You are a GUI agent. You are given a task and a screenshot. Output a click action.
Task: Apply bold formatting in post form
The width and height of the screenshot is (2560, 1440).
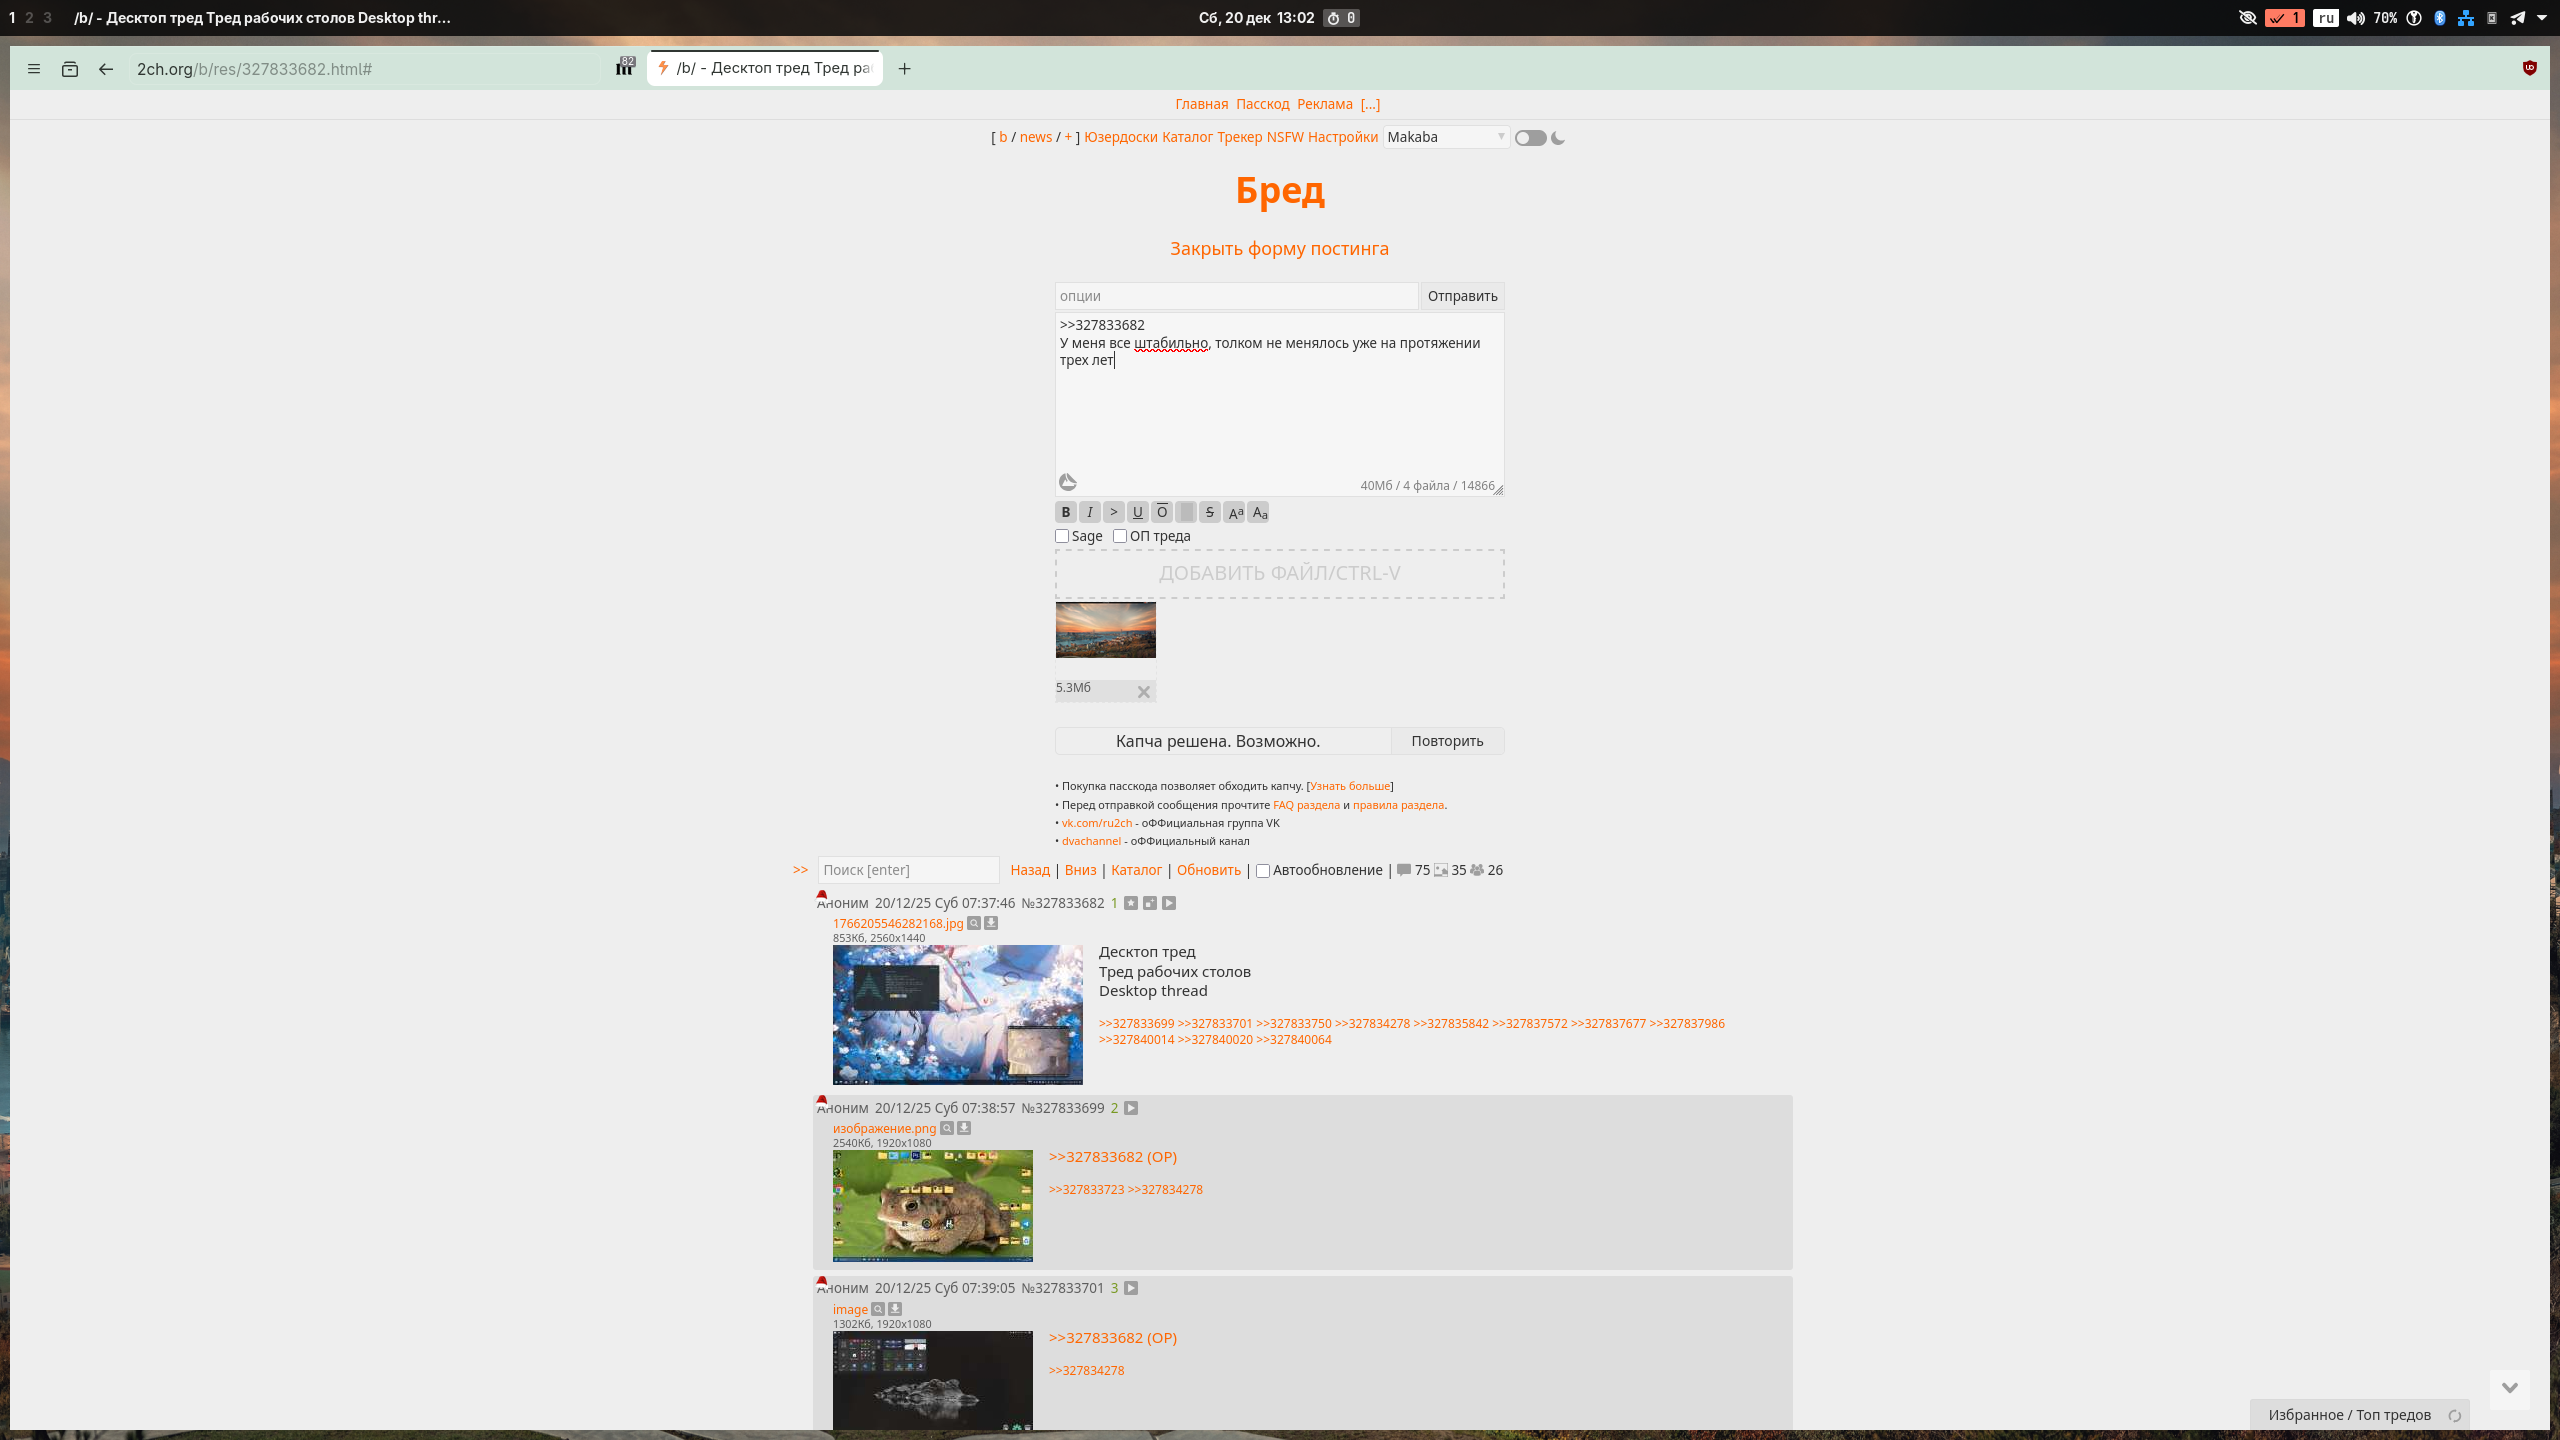pyautogui.click(x=1065, y=512)
